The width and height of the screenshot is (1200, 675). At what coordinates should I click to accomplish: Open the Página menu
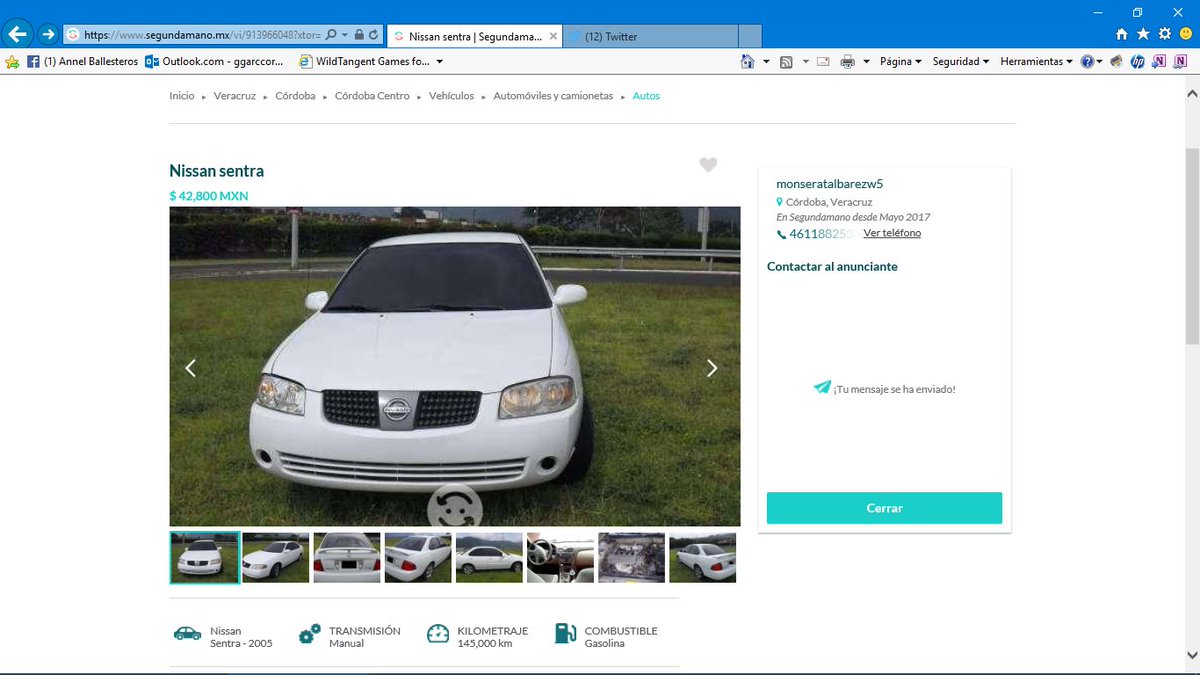(900, 62)
